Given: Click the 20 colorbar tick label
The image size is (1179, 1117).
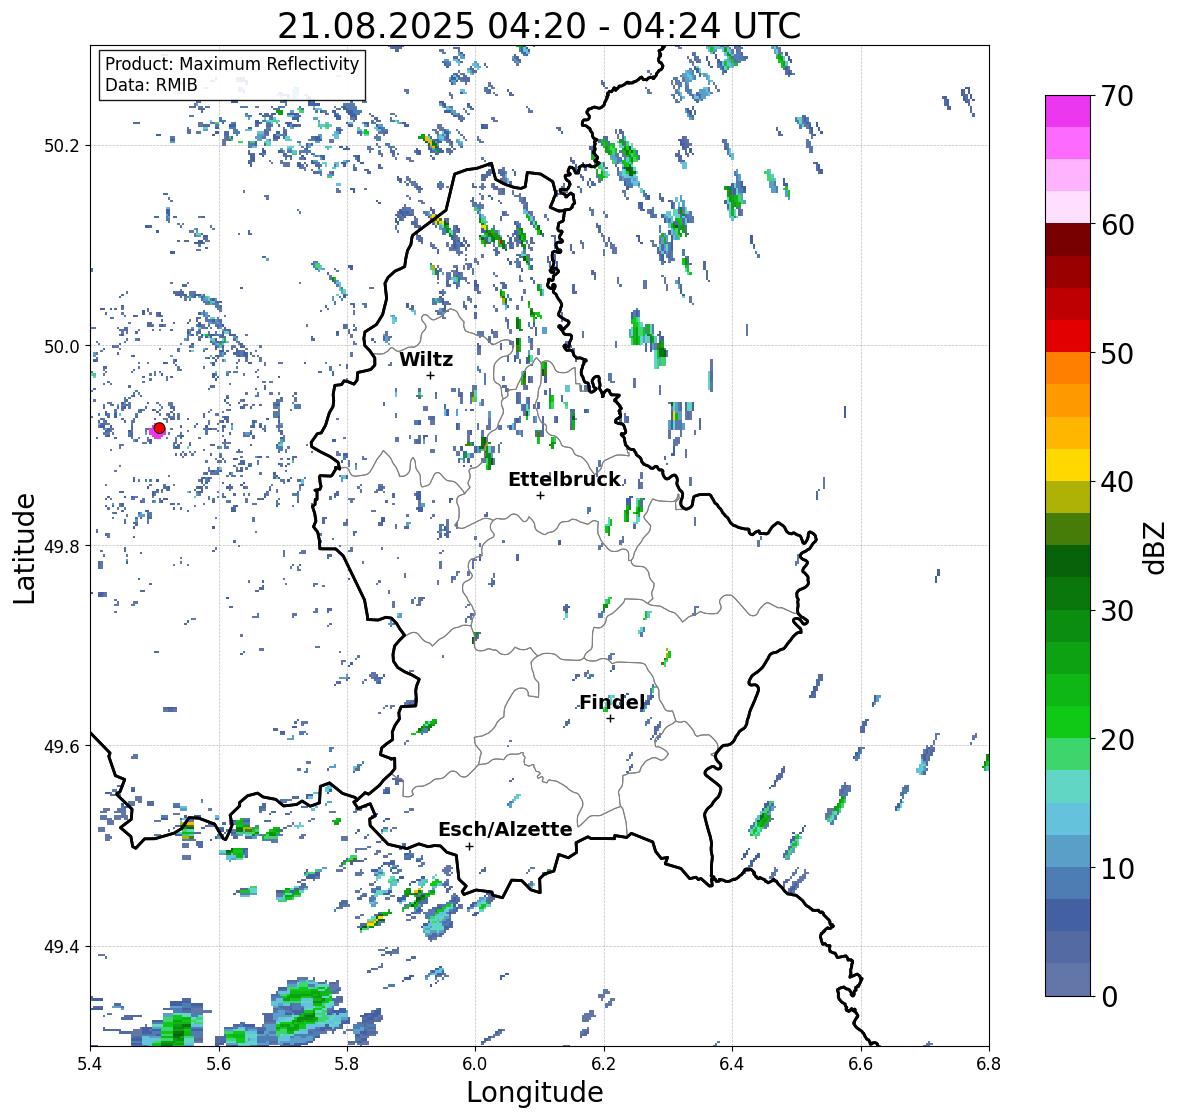Looking at the screenshot, I should [x=1117, y=740].
